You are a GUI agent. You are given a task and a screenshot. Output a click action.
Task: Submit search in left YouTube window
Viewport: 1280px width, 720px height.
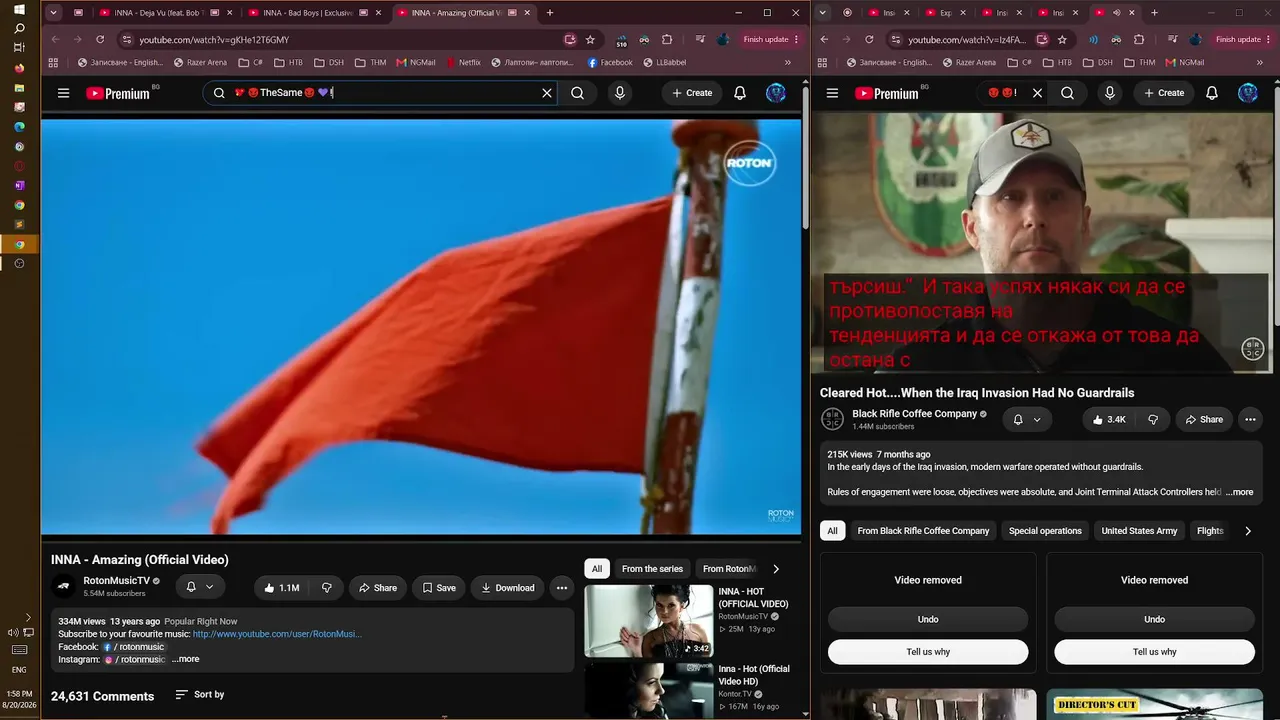[x=577, y=93]
